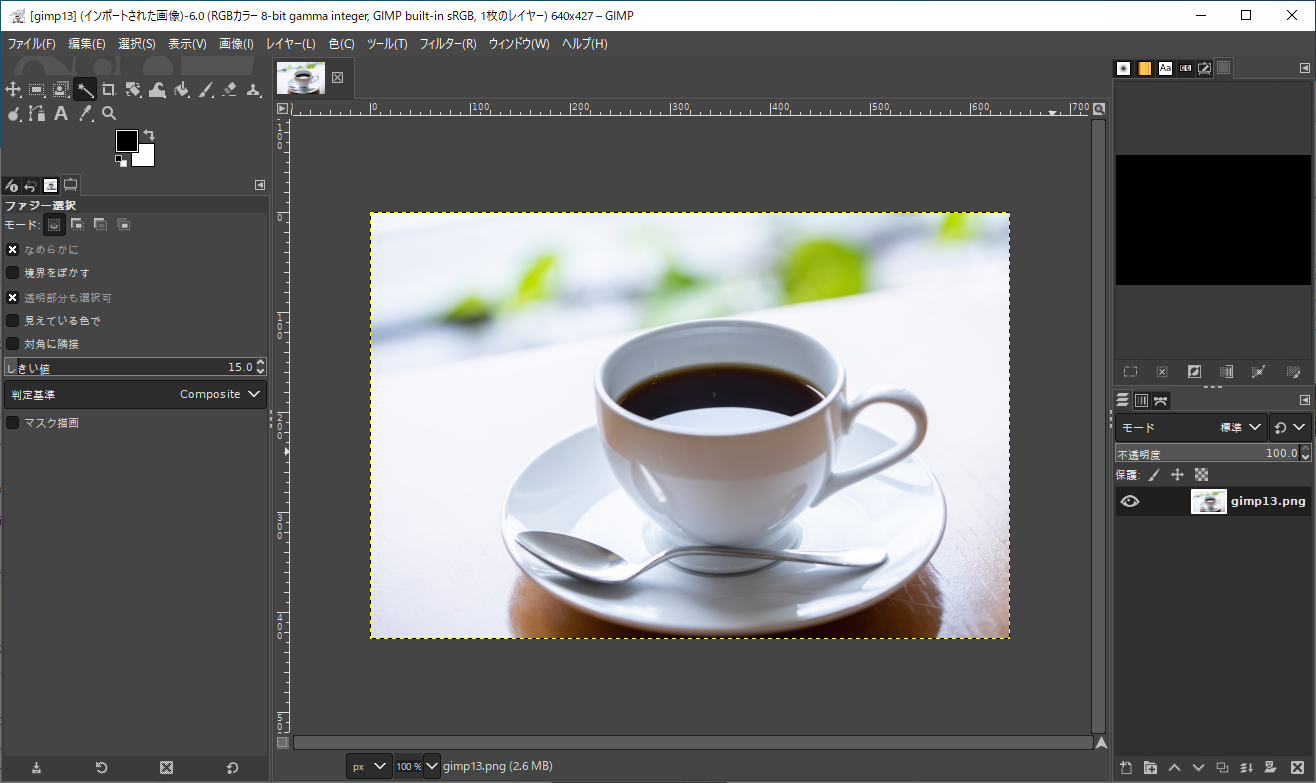
Task: Open the レイヤー(L) menu
Action: (290, 44)
